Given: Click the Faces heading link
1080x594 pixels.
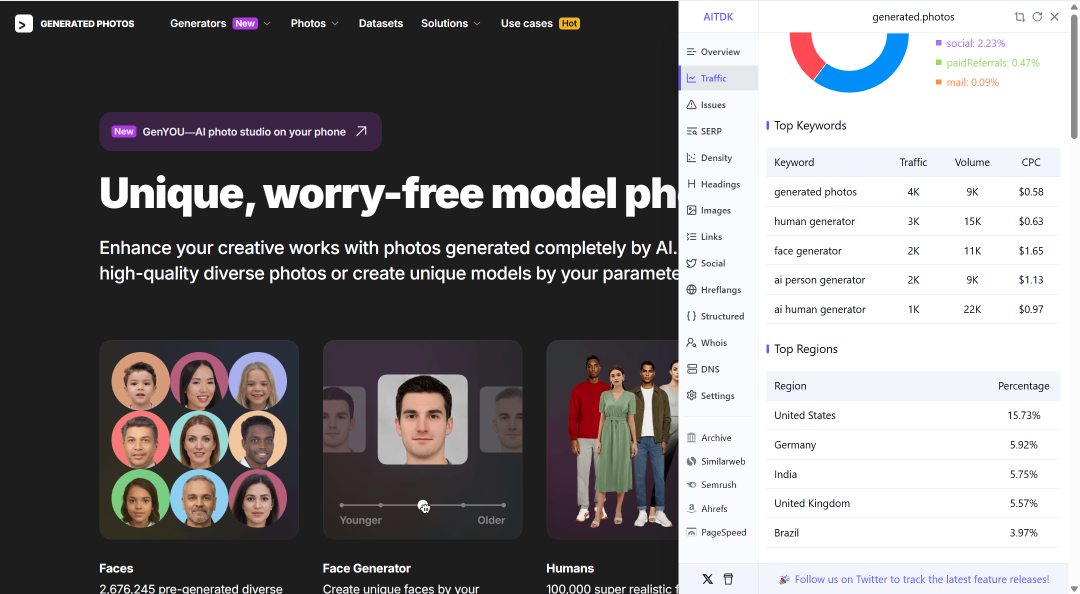Looking at the screenshot, I should point(116,569).
